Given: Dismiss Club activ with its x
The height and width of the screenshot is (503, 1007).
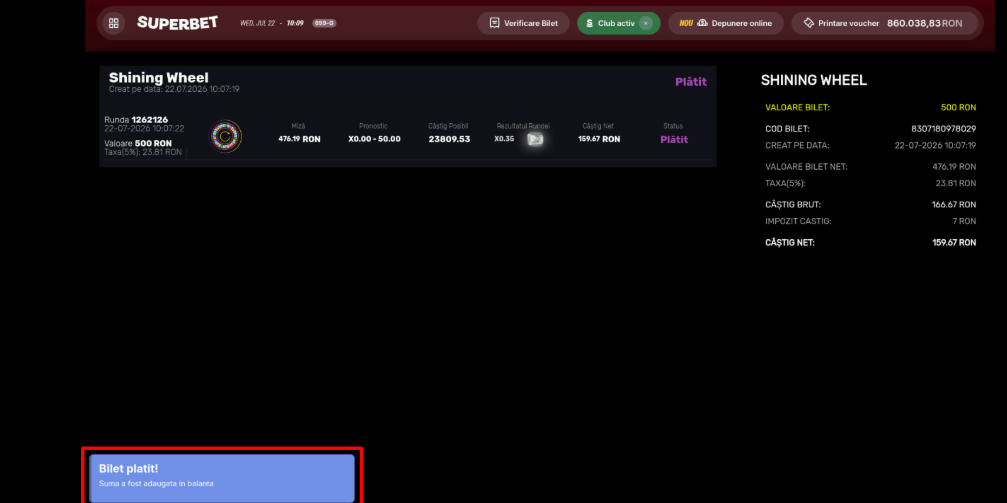Looking at the screenshot, I should pos(646,23).
